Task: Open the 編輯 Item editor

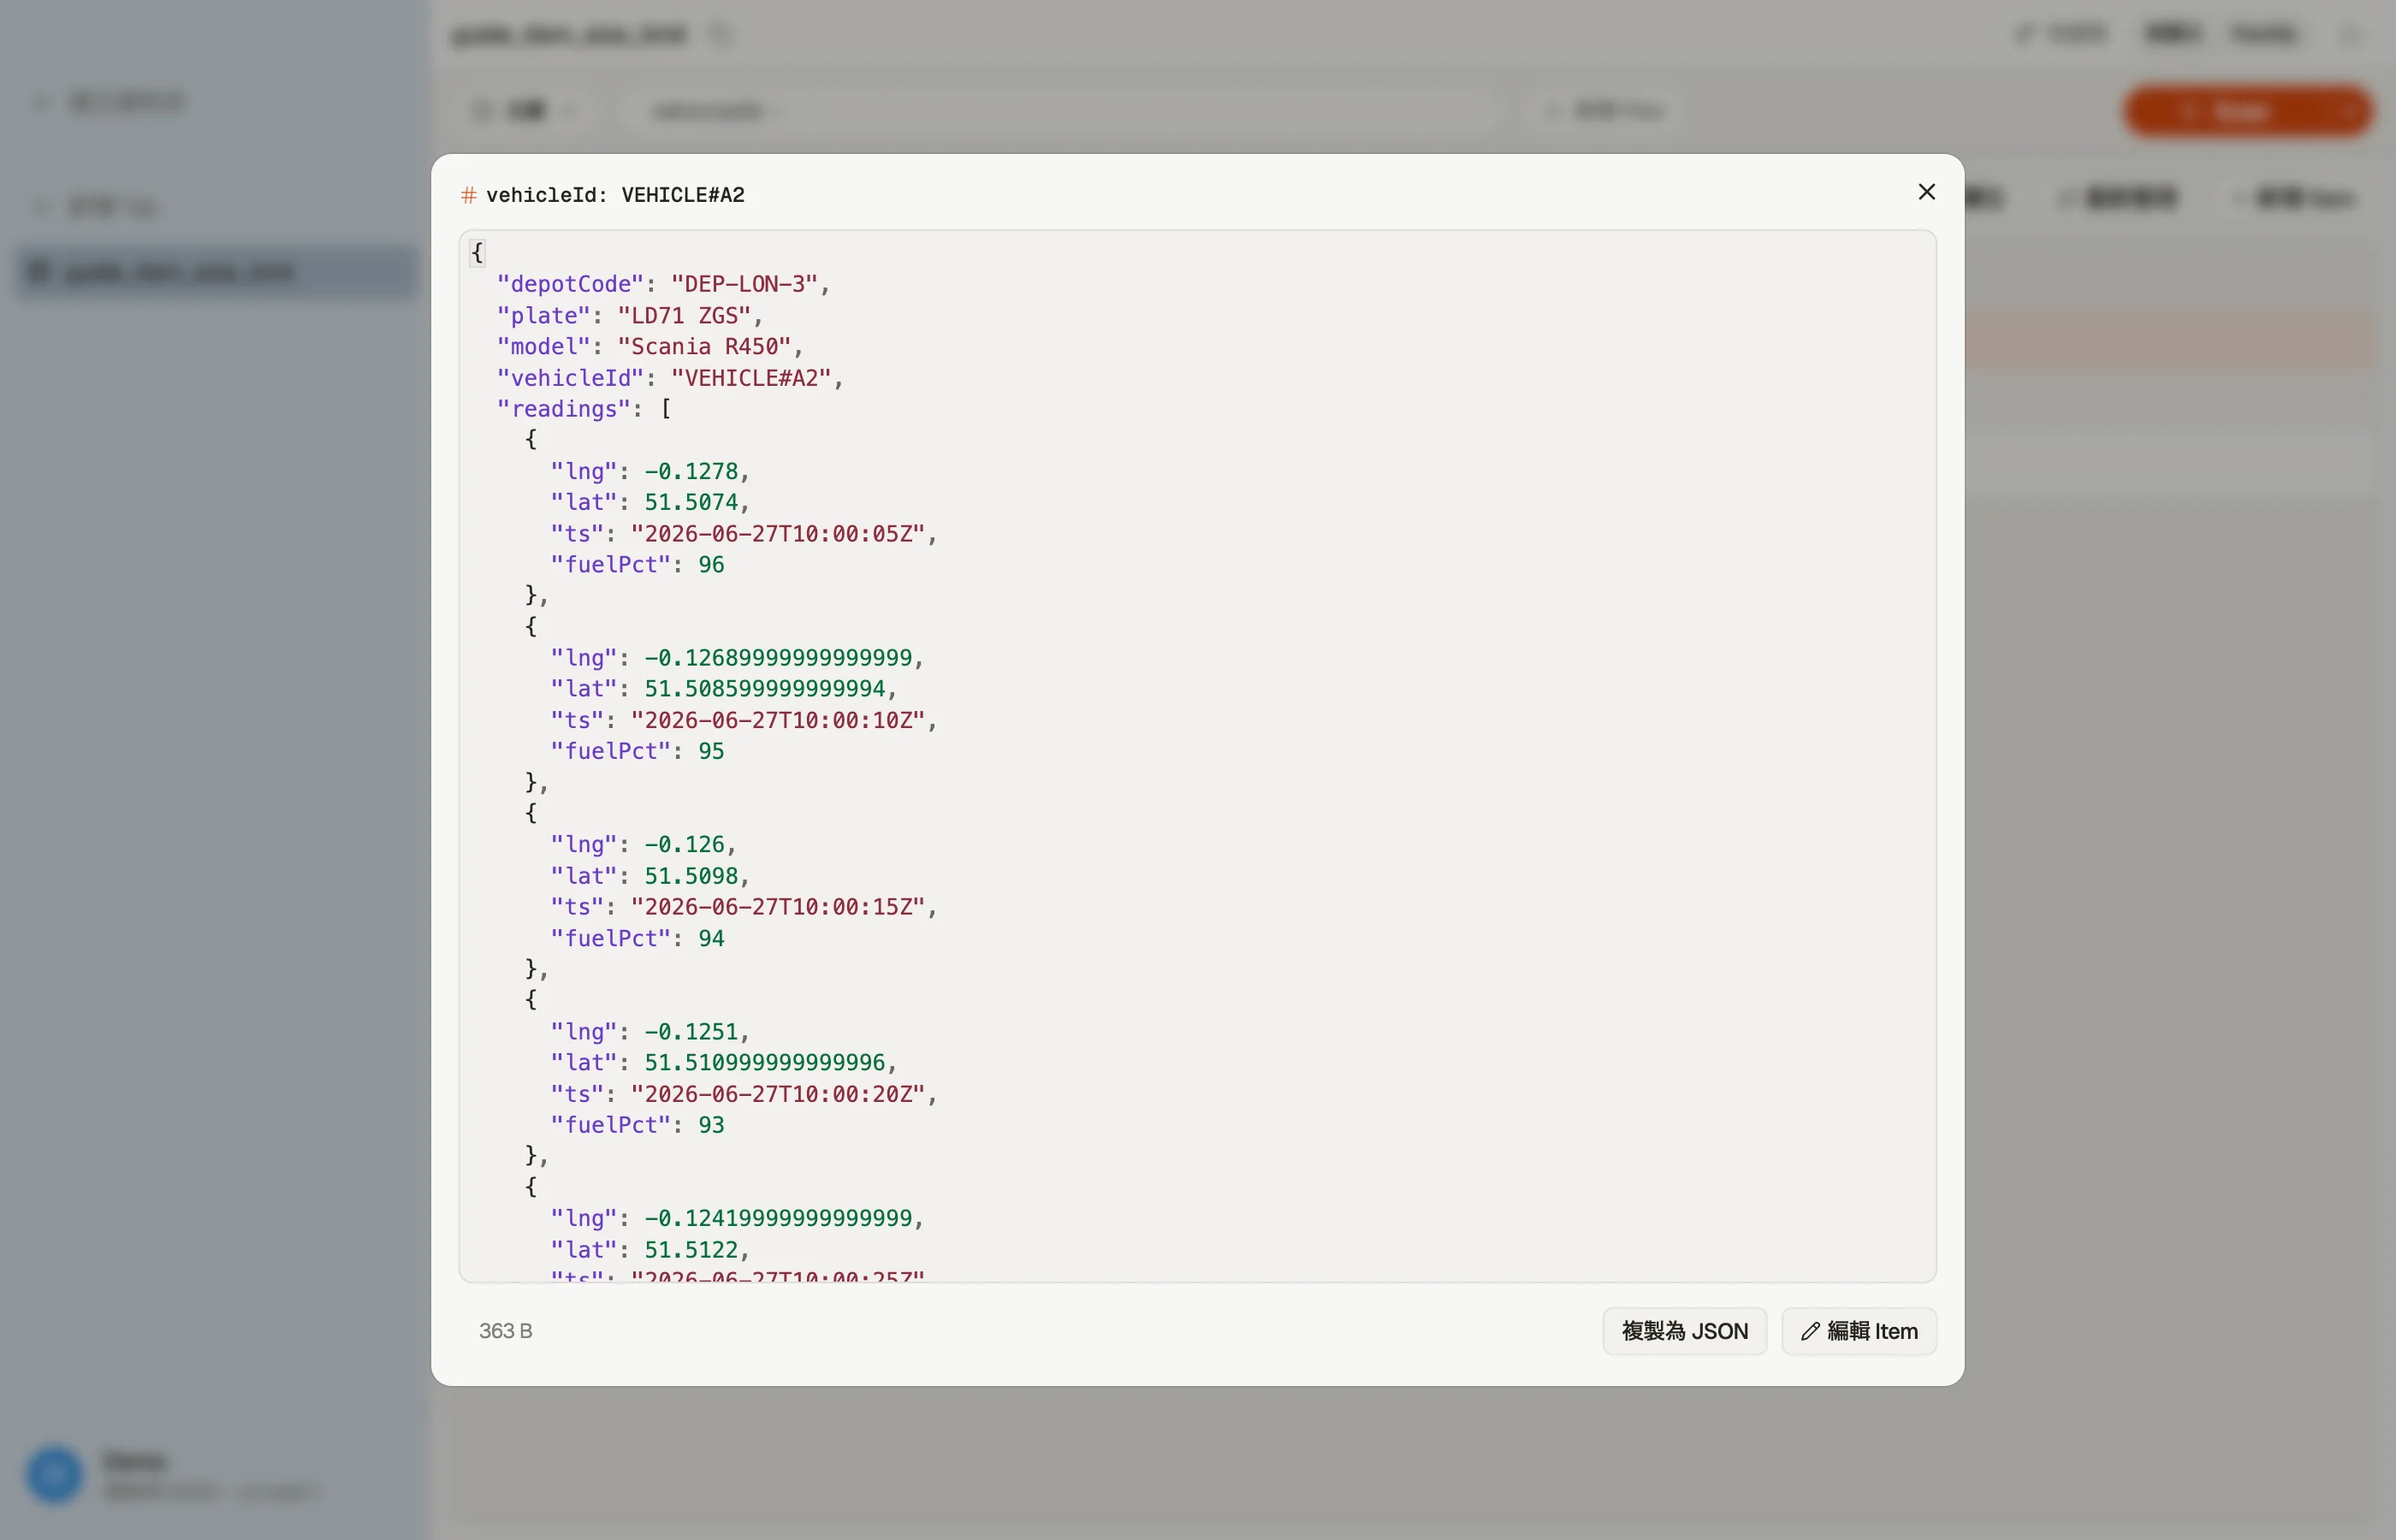Action: coord(1858,1331)
